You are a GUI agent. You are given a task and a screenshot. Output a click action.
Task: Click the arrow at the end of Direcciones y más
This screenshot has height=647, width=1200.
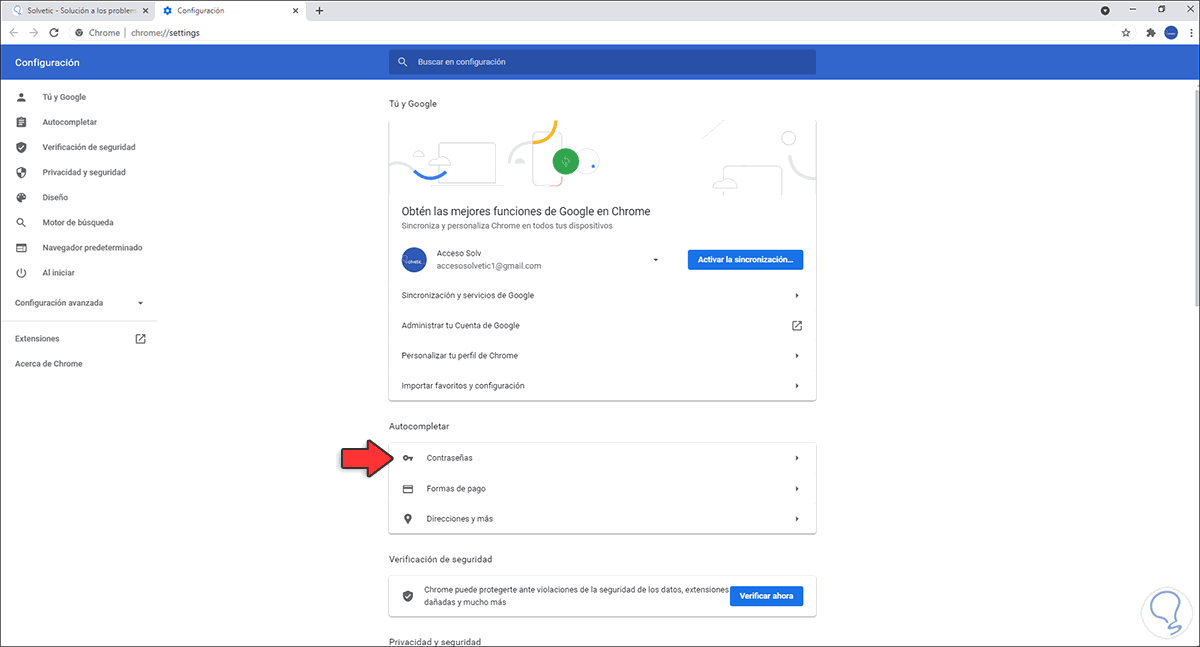pos(797,519)
